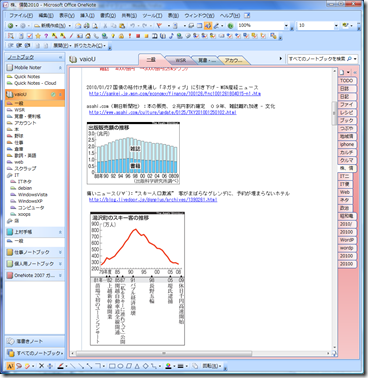Expand the 仕事ノートブック notebook
The image size is (368, 378).
60,252
